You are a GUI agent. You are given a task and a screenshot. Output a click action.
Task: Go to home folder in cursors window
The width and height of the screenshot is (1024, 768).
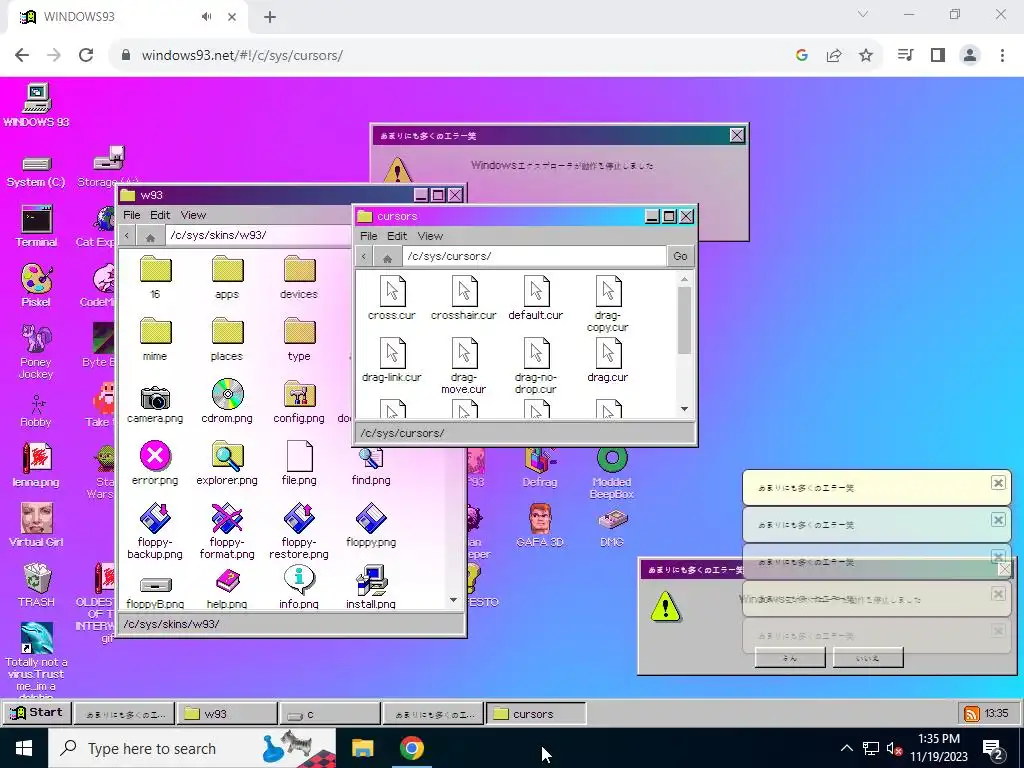(x=387, y=257)
